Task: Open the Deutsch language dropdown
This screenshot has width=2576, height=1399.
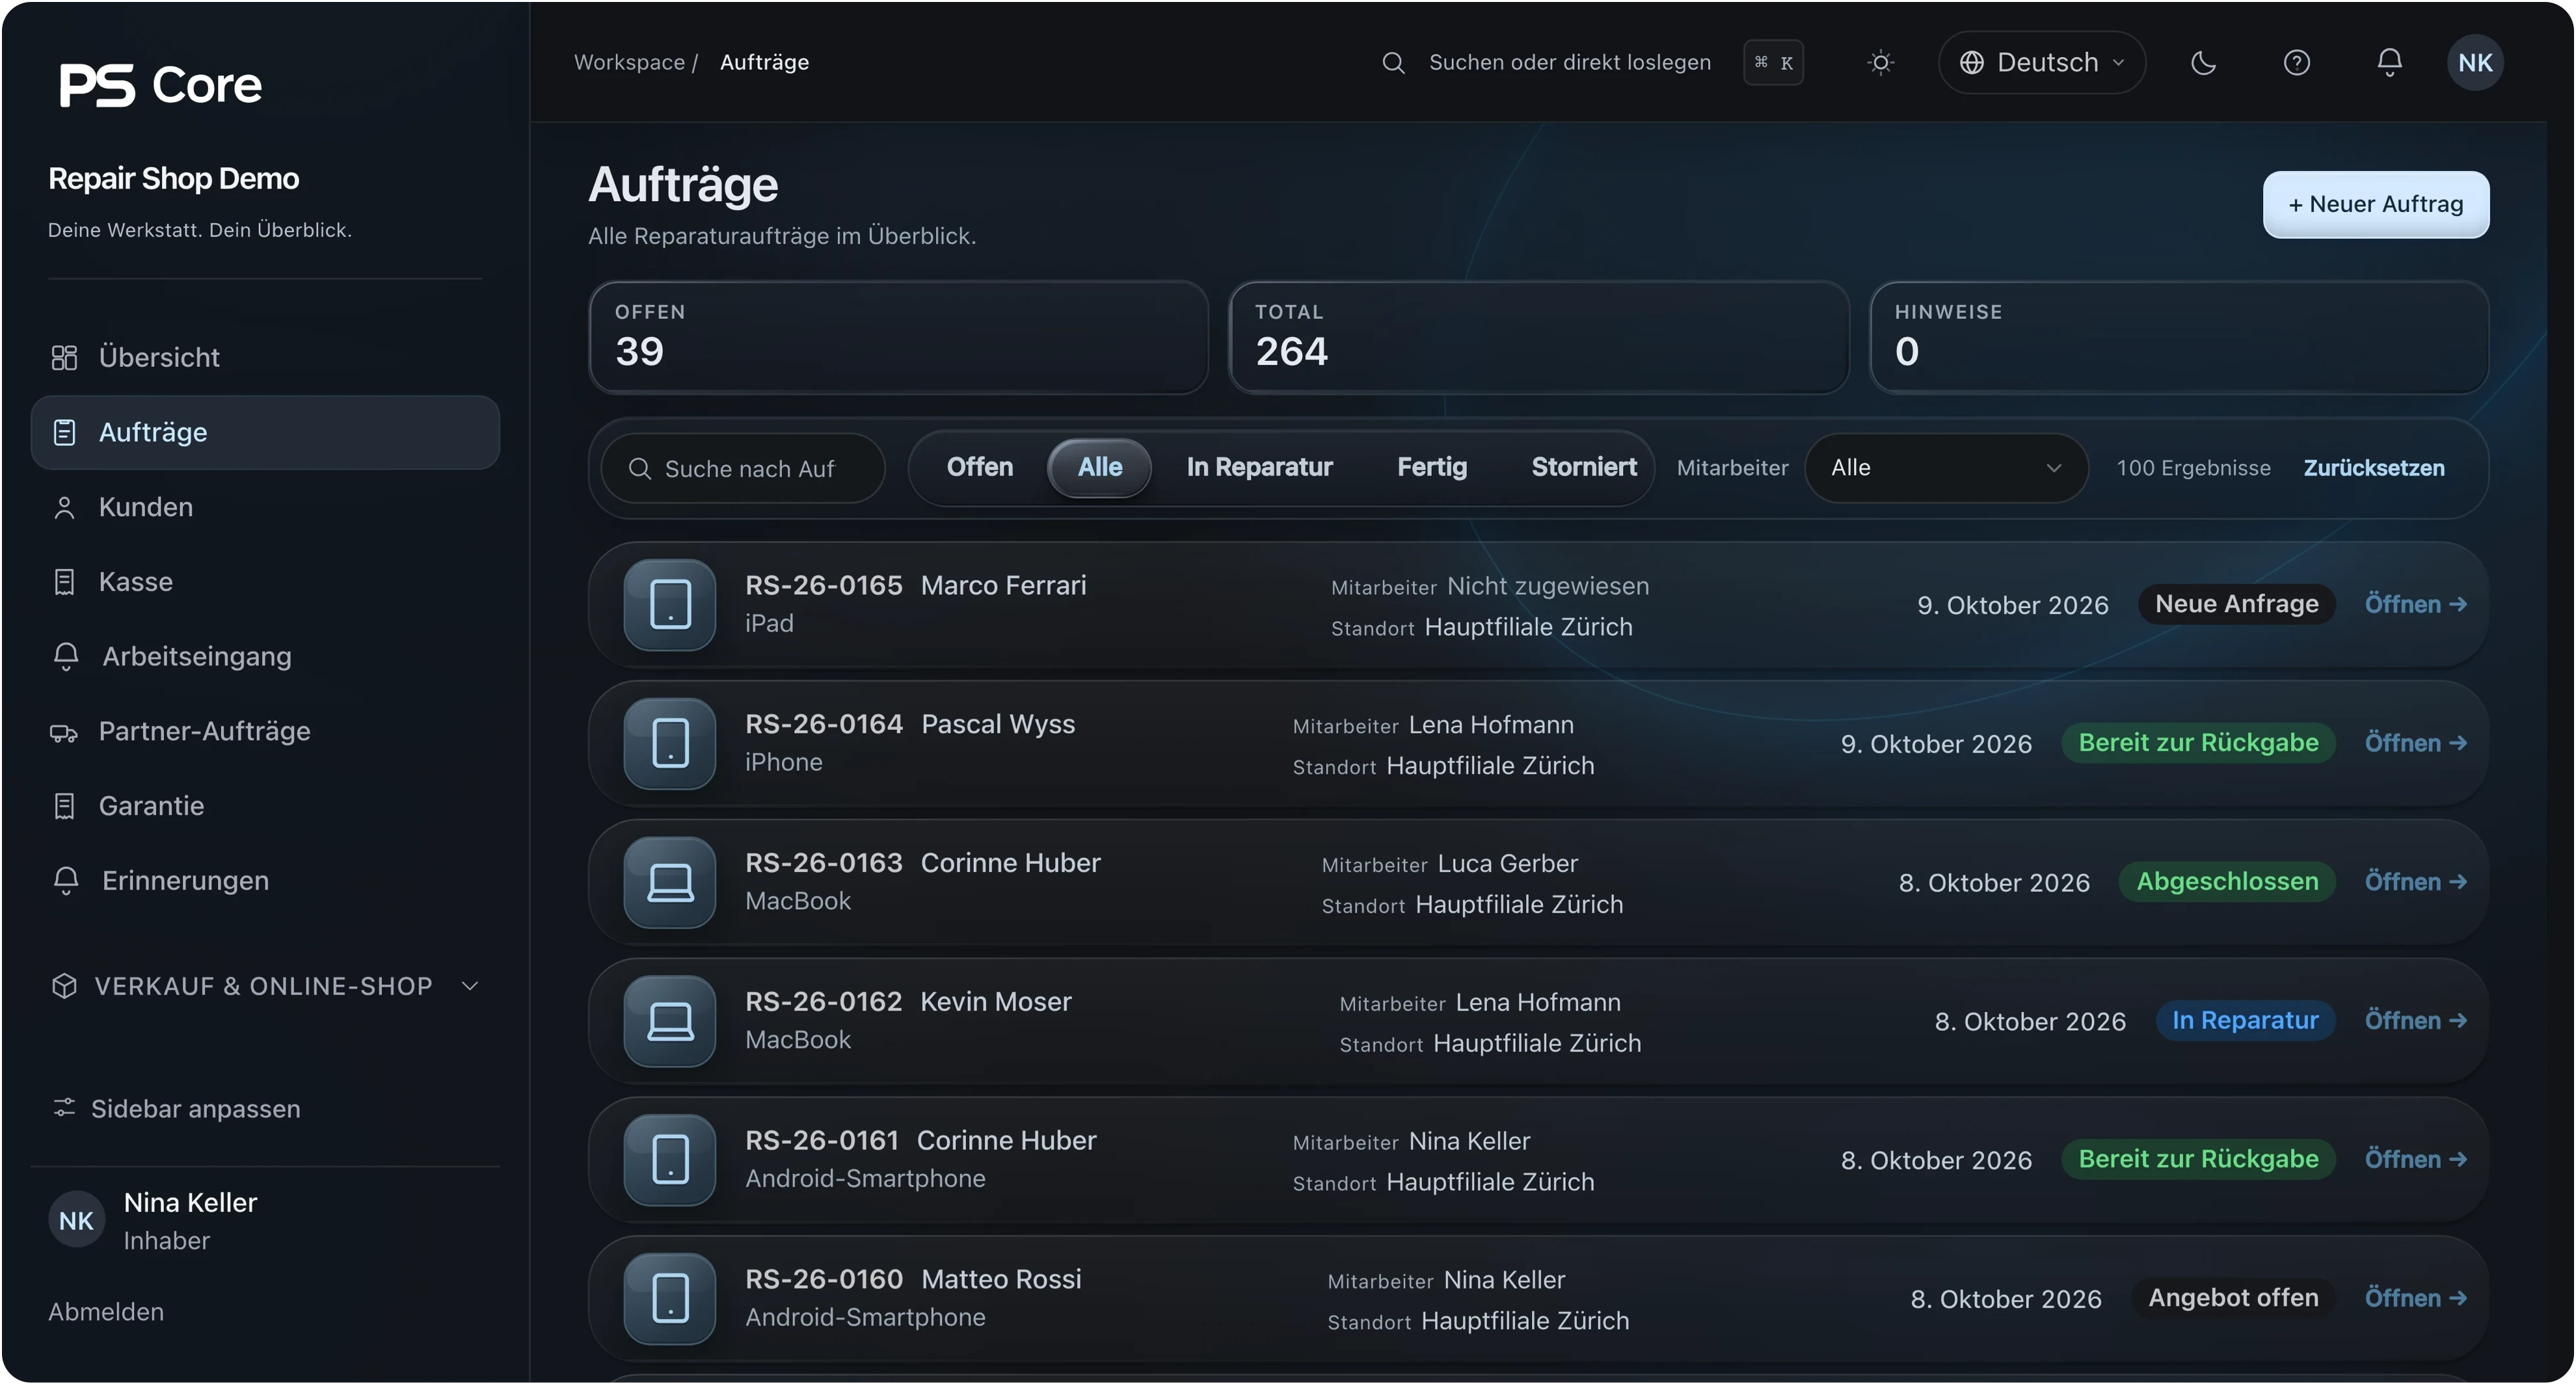Action: click(2041, 62)
